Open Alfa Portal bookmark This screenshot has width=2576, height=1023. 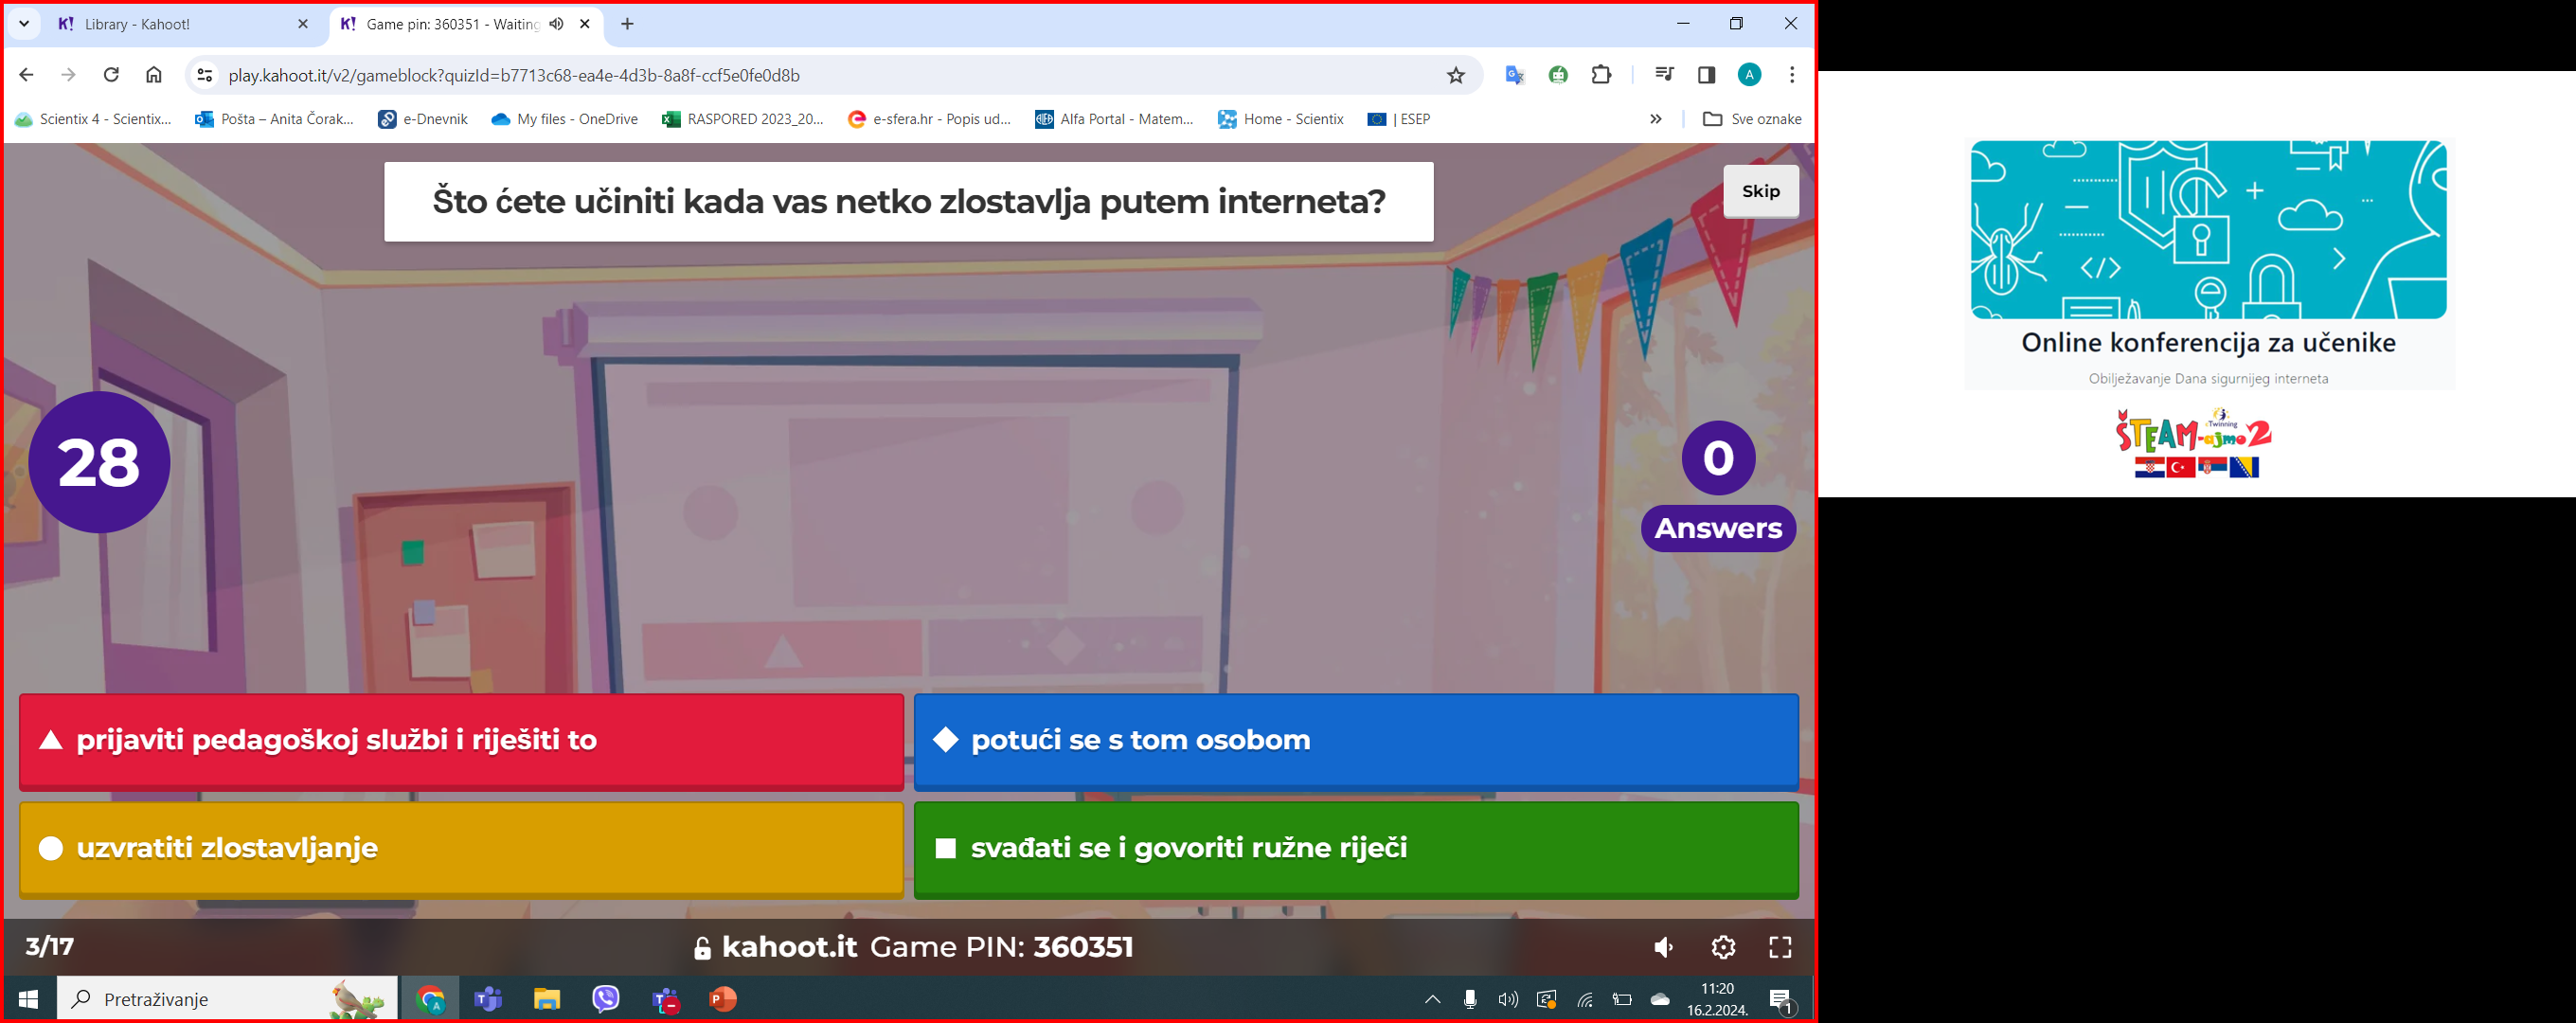pyautogui.click(x=1114, y=119)
